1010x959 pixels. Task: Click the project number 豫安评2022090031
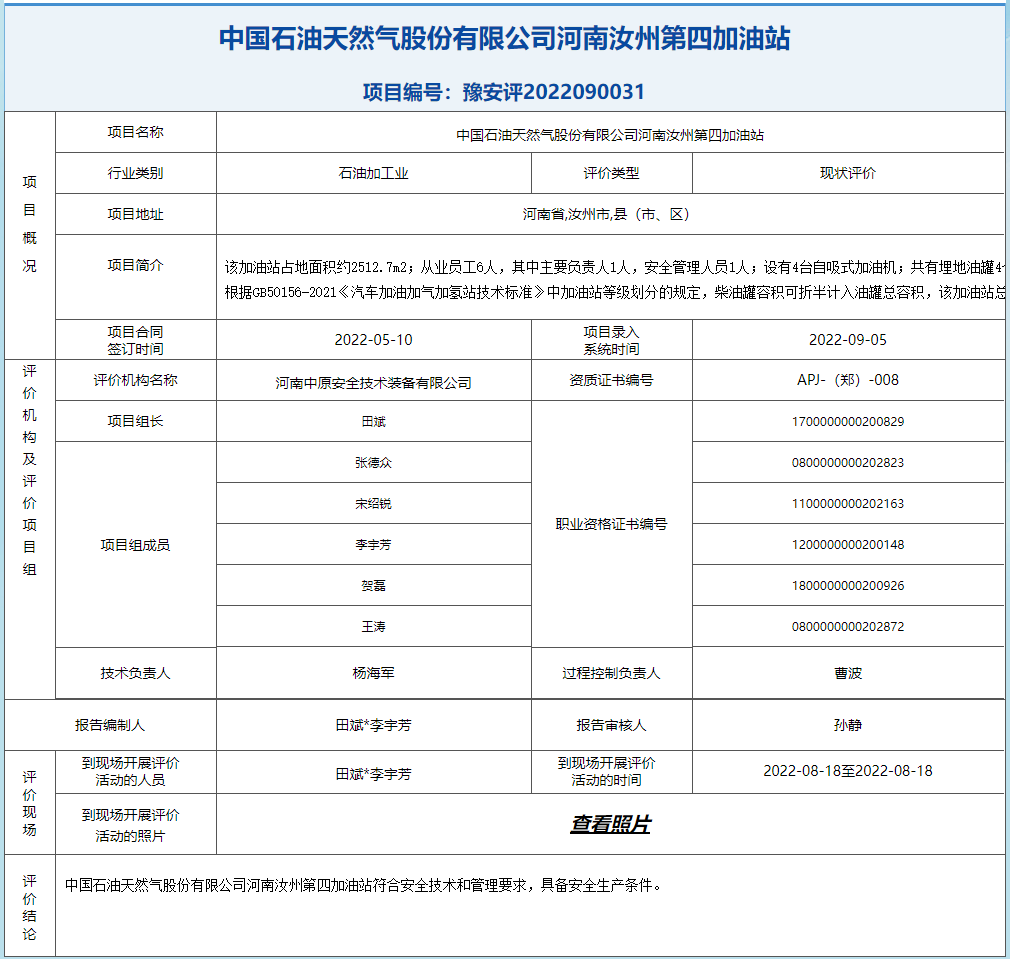[x=504, y=92]
